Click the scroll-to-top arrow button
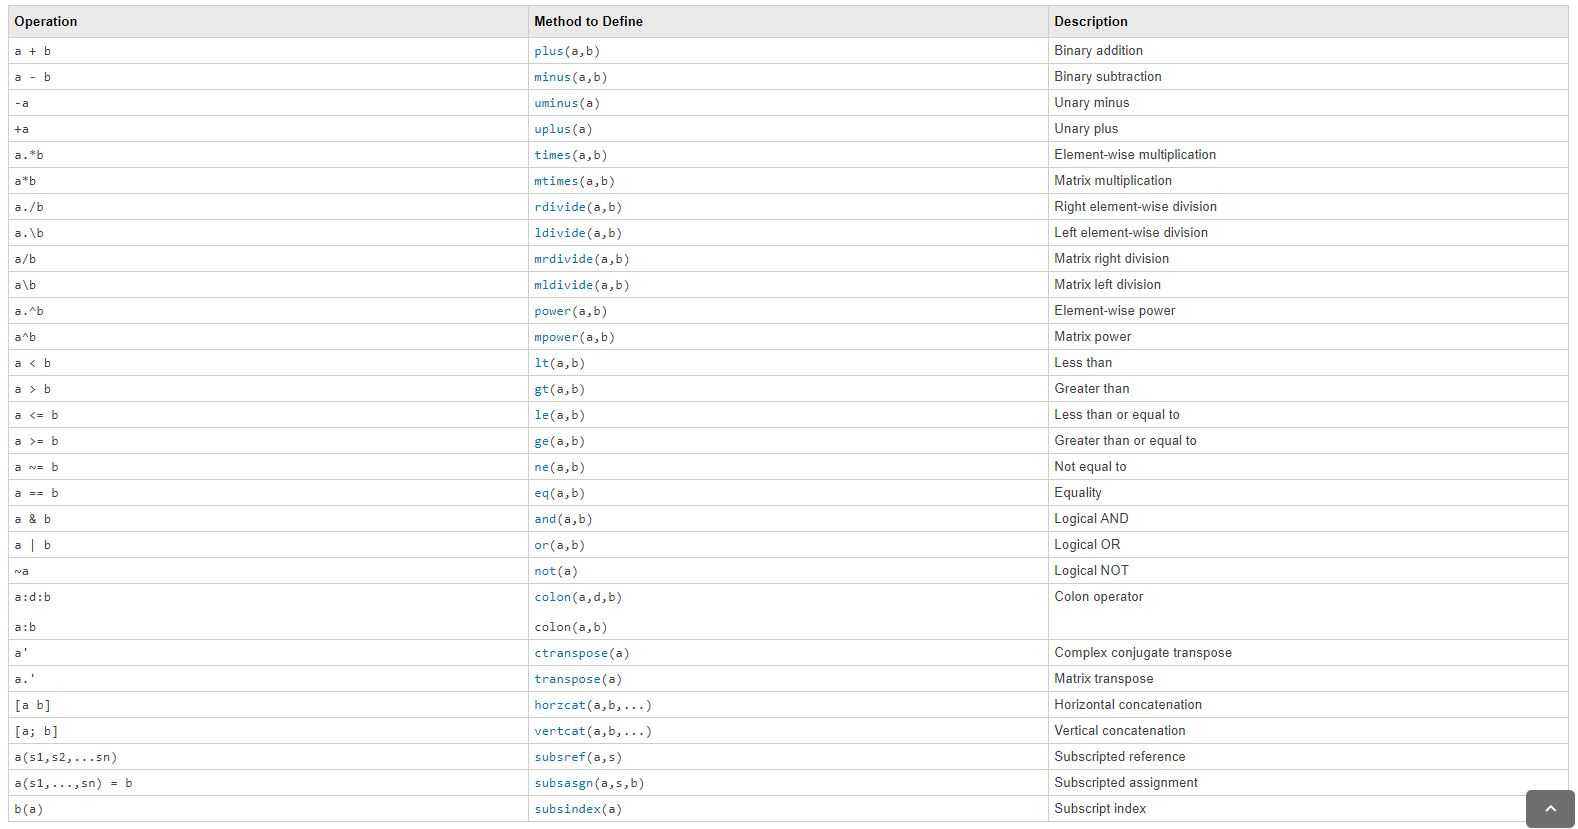Screen dimensions: 1578x829 (x=1550, y=808)
